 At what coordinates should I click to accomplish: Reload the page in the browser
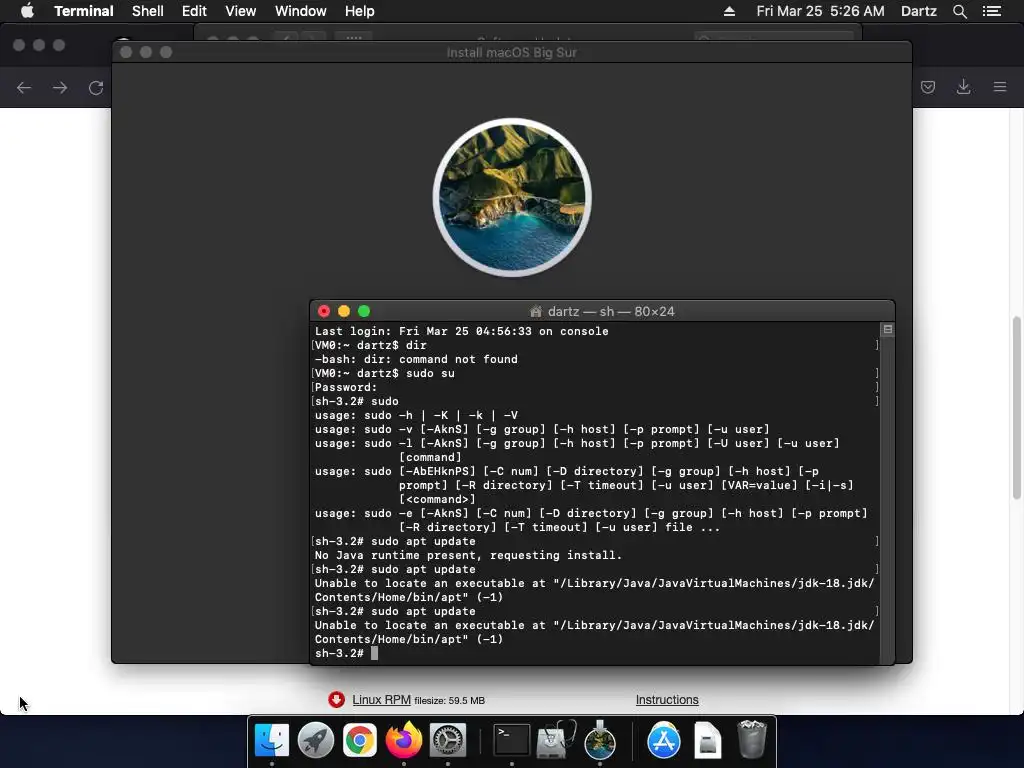coord(96,88)
